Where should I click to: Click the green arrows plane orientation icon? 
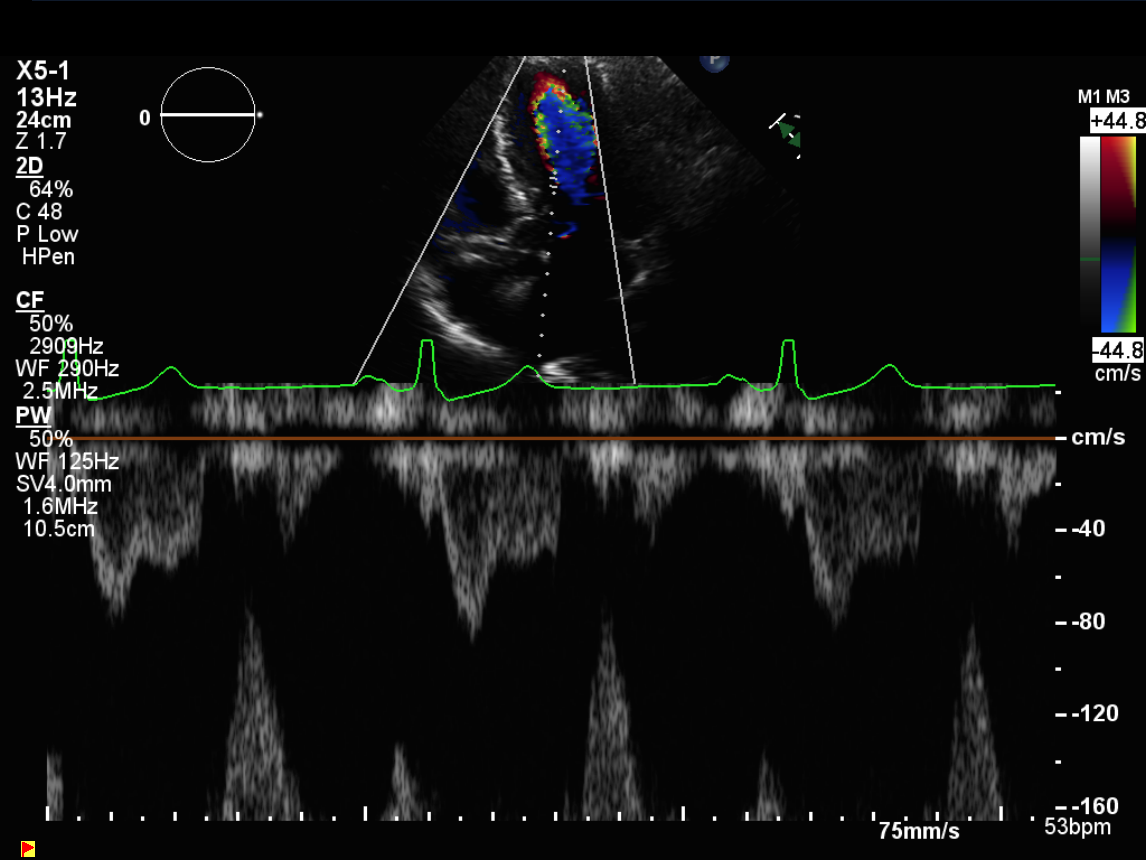pyautogui.click(x=787, y=134)
